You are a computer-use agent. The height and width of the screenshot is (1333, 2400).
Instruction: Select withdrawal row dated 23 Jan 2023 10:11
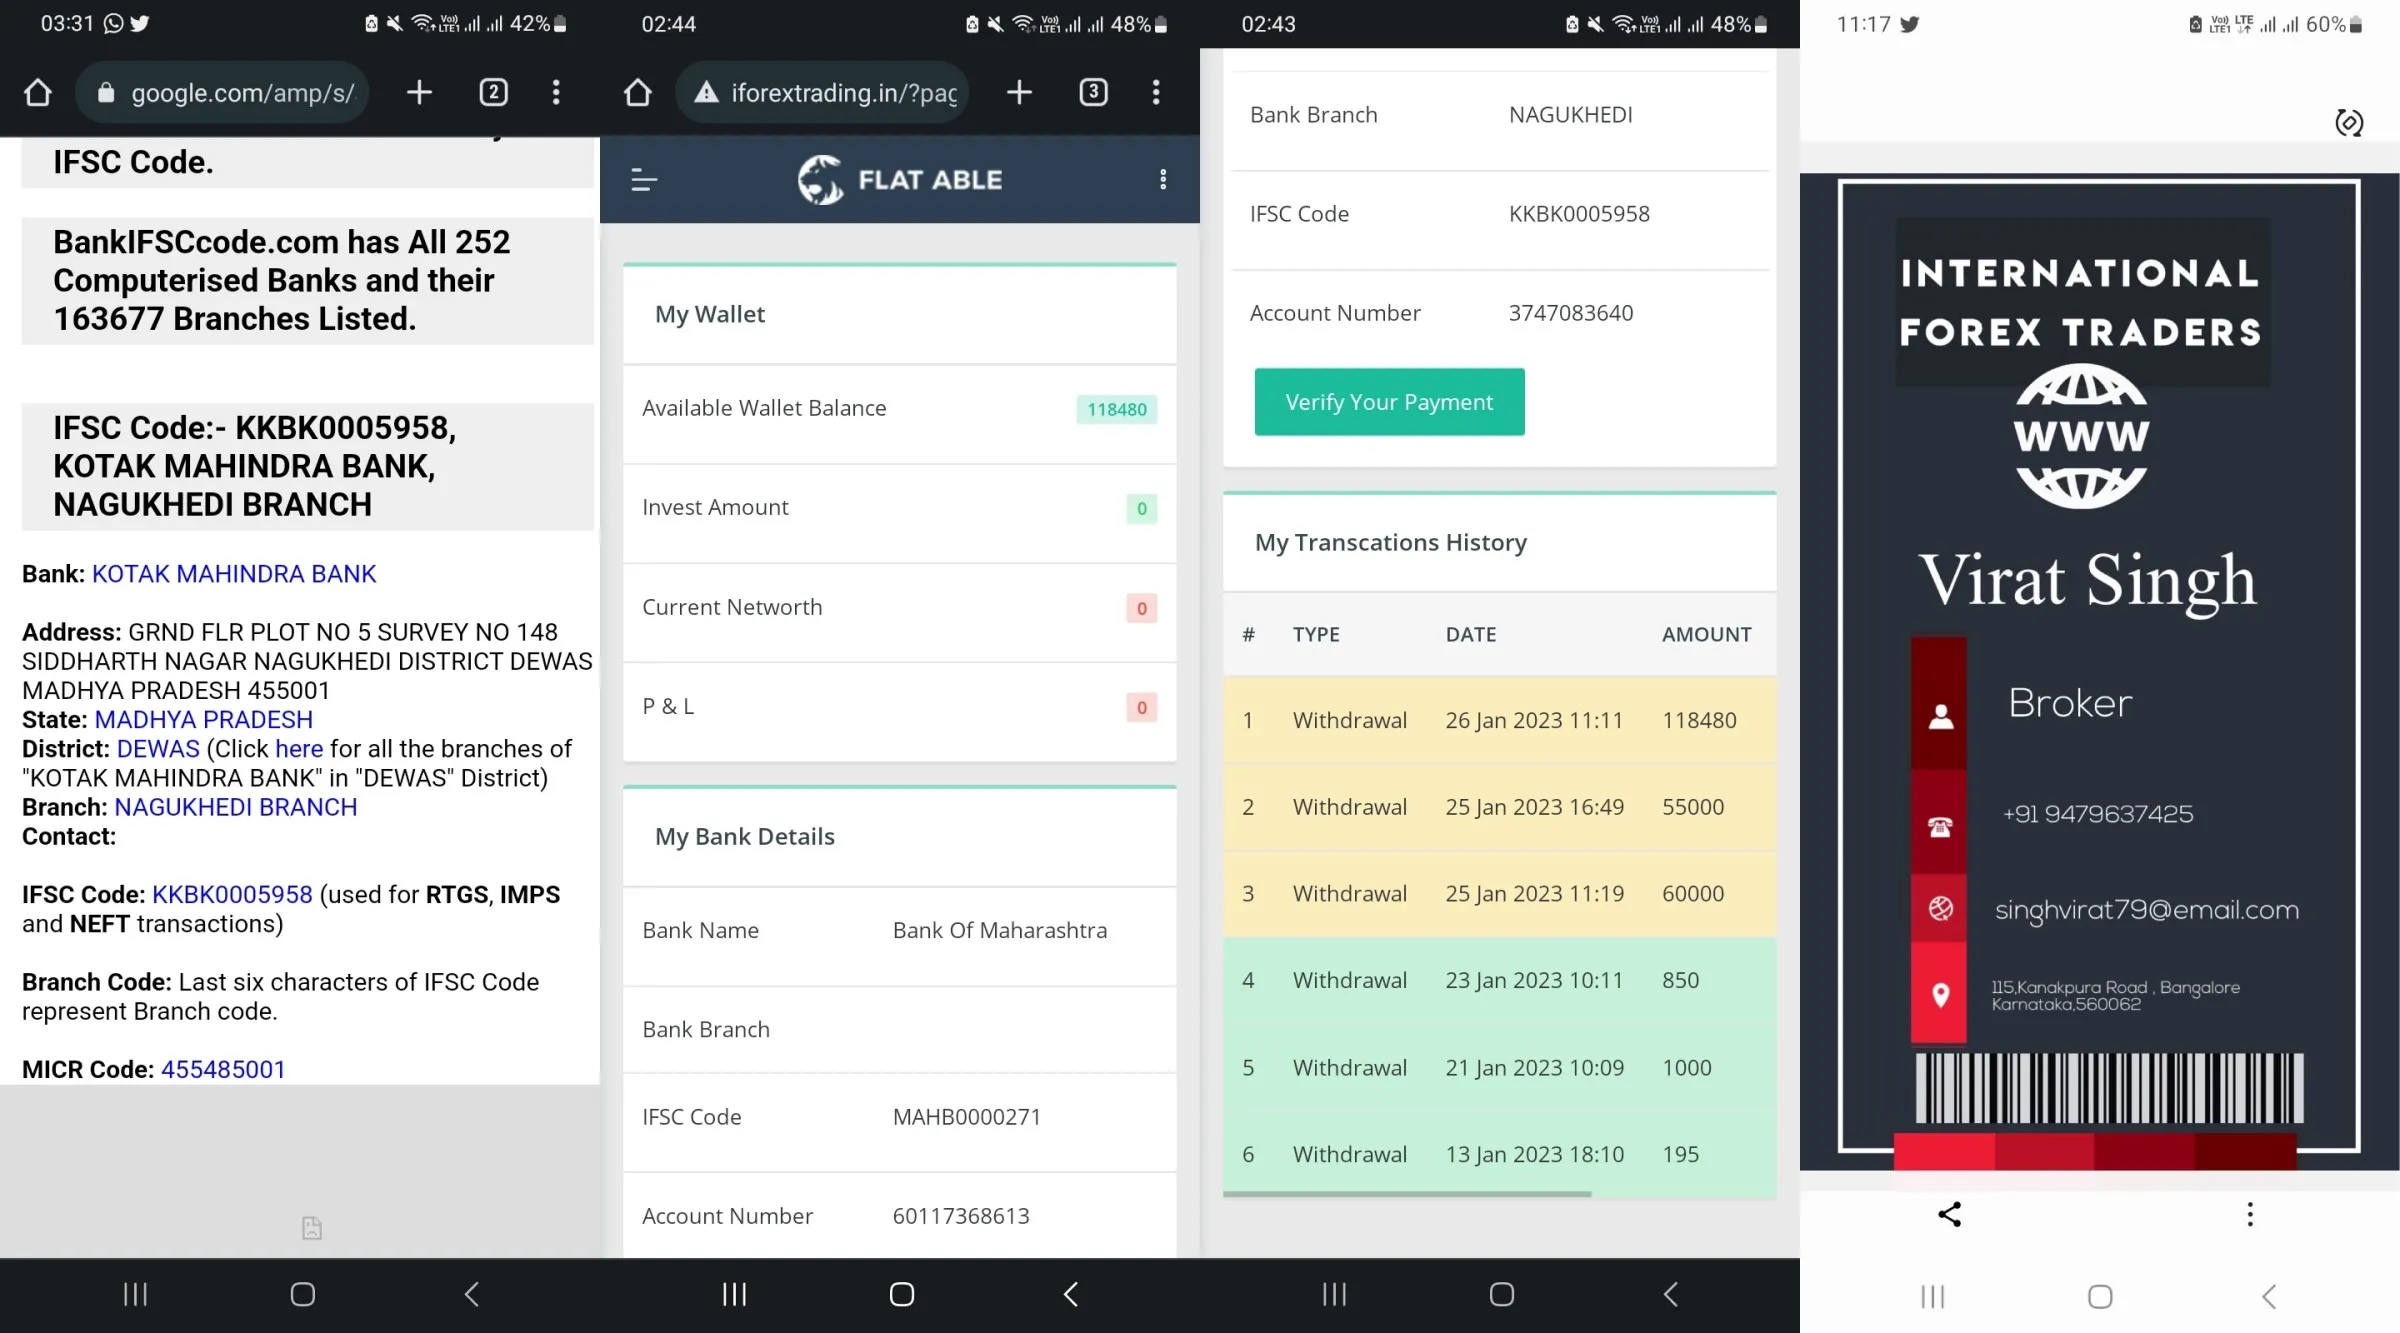(1499, 981)
